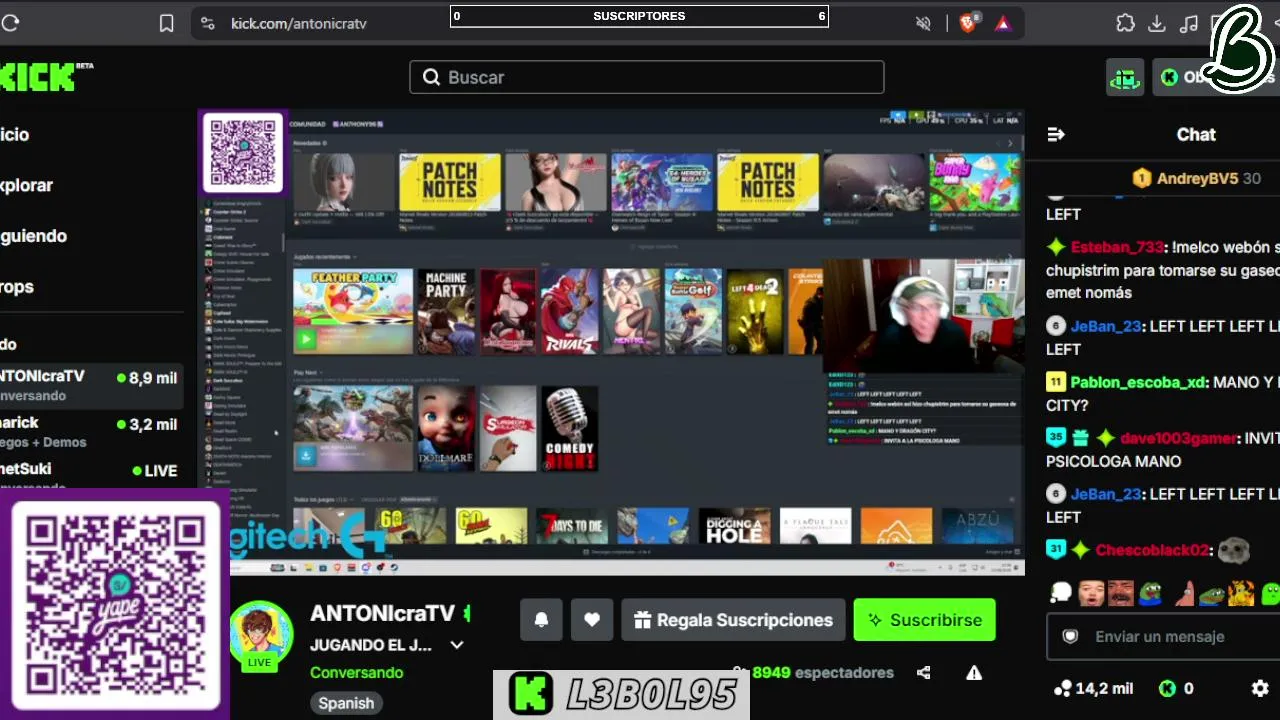Screen dimensions: 1280x720
Task: Go to Kick home via the KICK logo
Action: [x=38, y=77]
